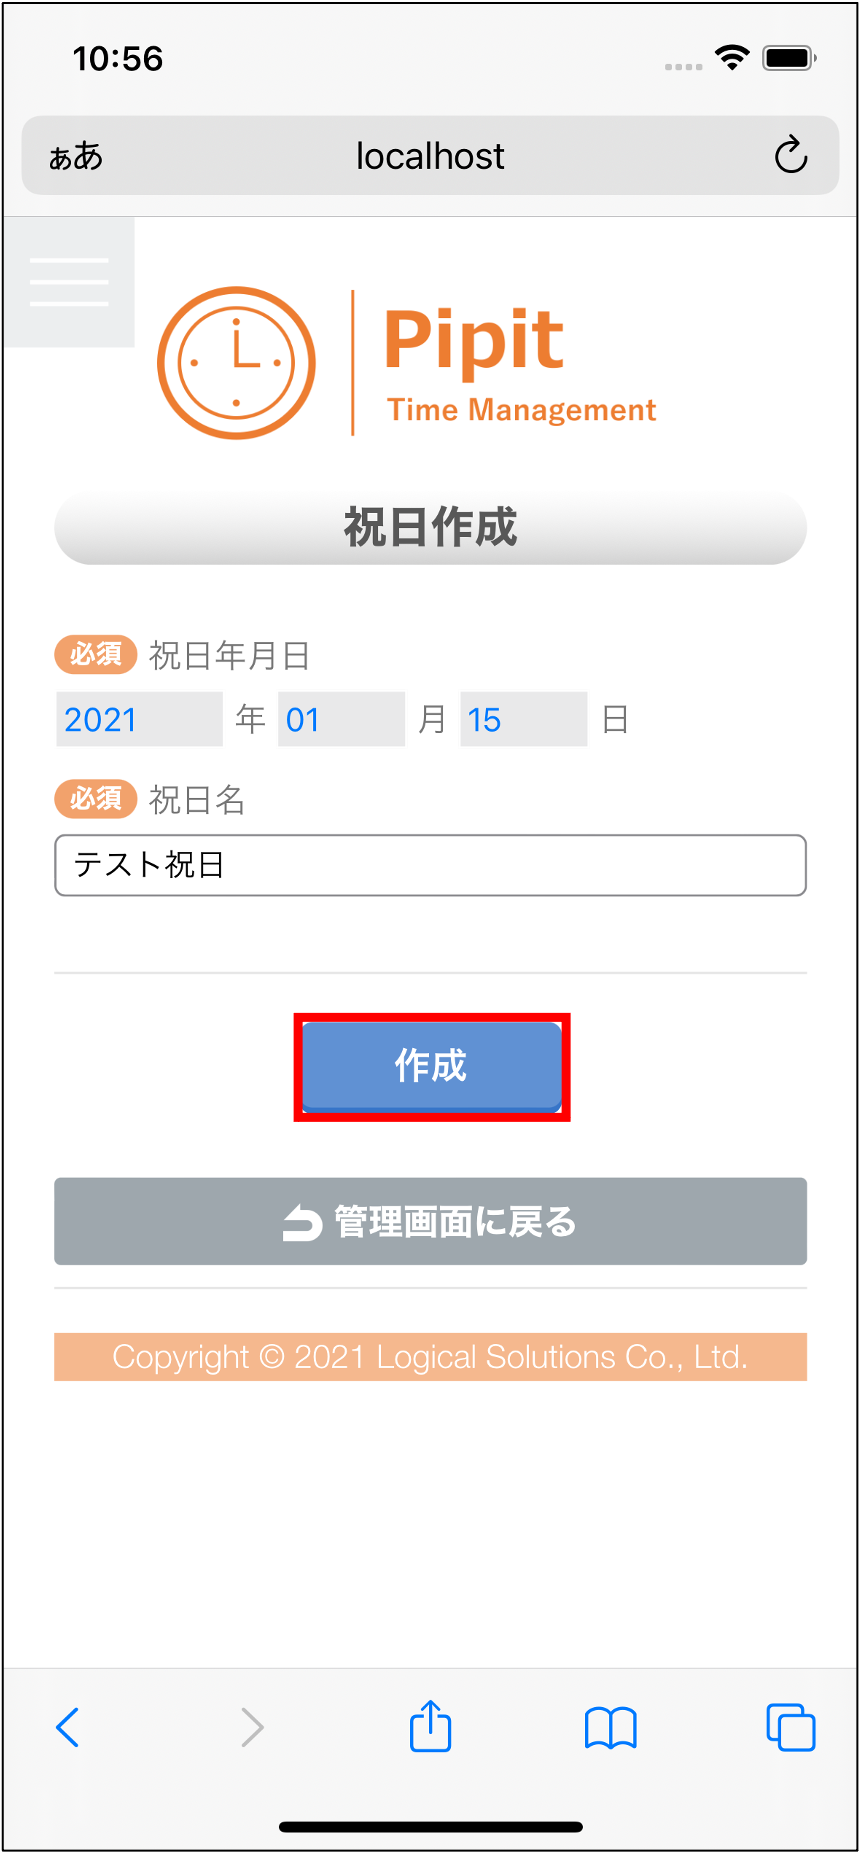This screenshot has width=860, height=1852.
Task: Tap the Pipit clock logo
Action: point(236,363)
